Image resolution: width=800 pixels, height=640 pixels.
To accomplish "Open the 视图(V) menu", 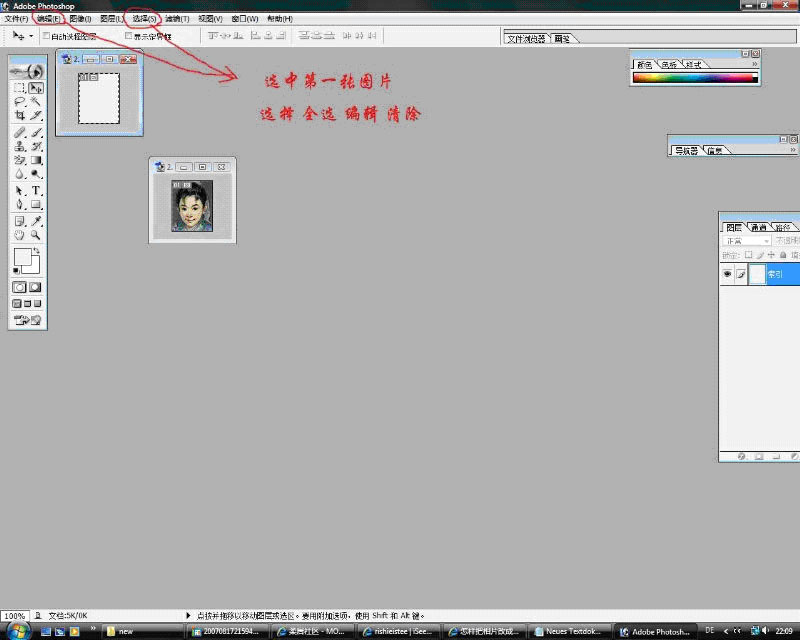I will 210,19.
